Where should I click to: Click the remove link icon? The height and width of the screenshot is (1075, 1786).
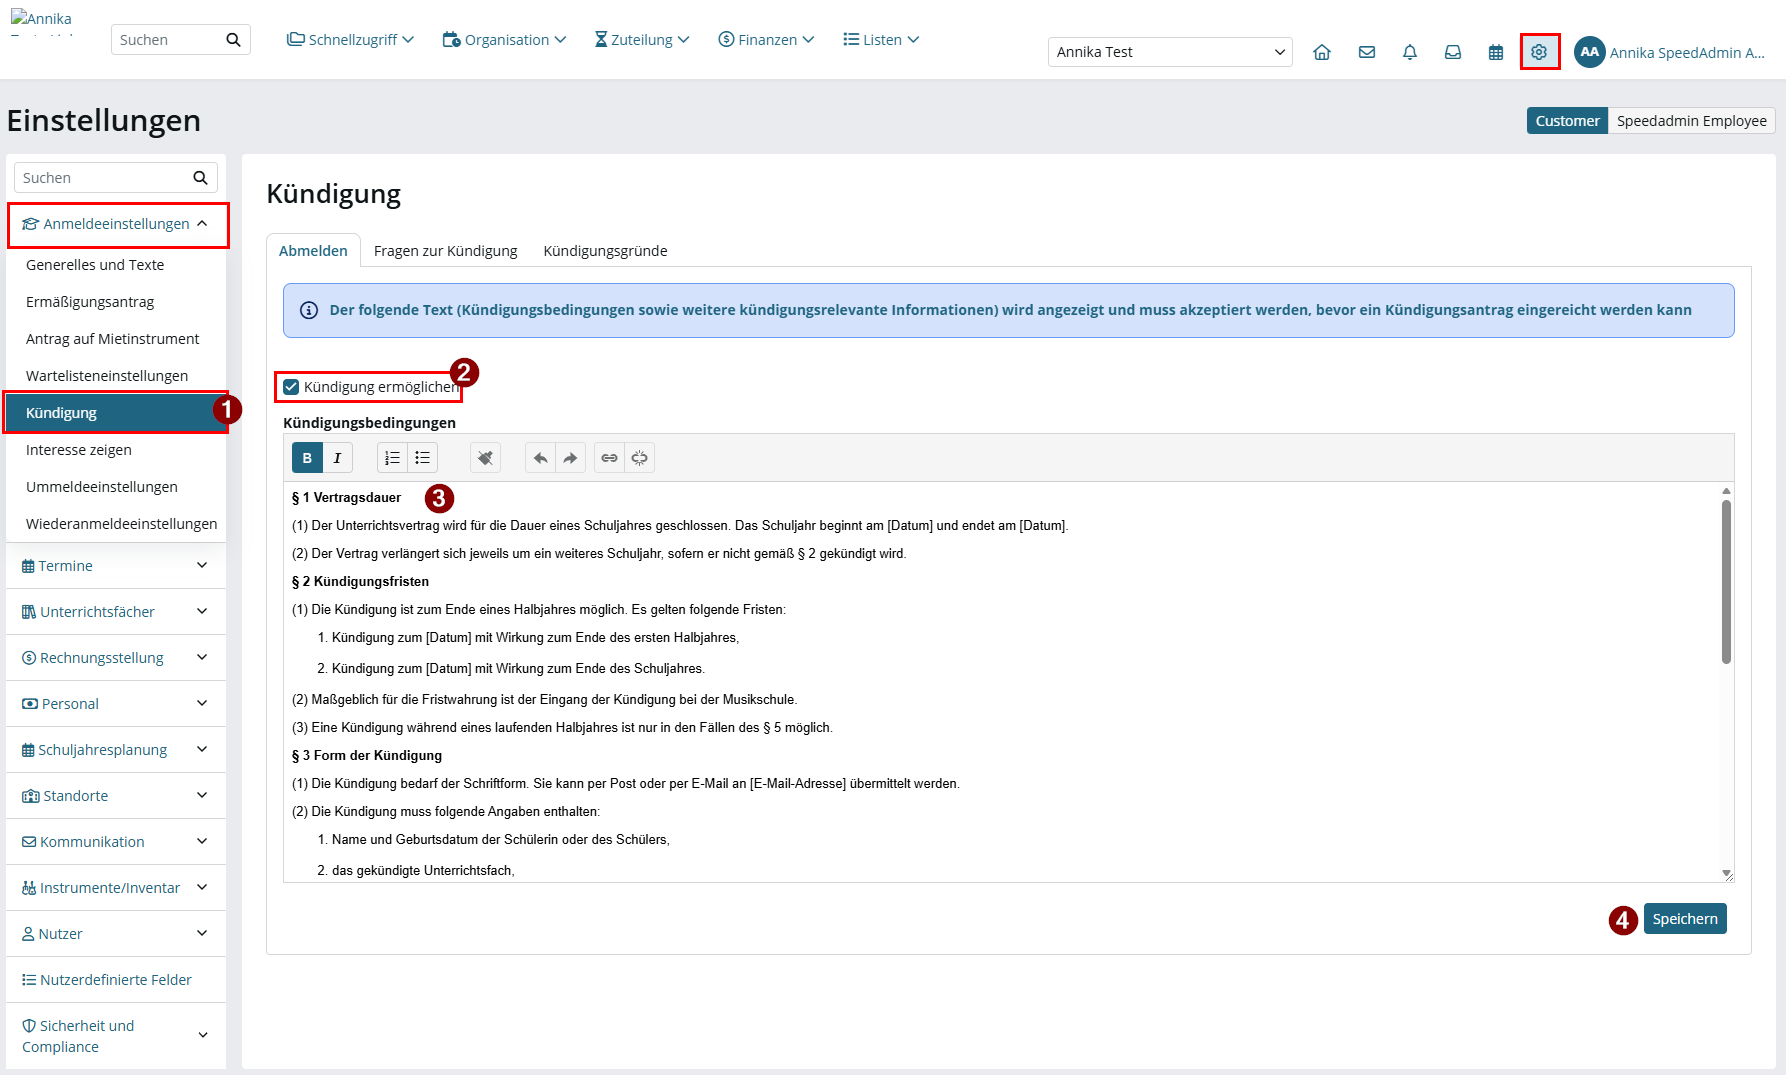[x=639, y=458]
